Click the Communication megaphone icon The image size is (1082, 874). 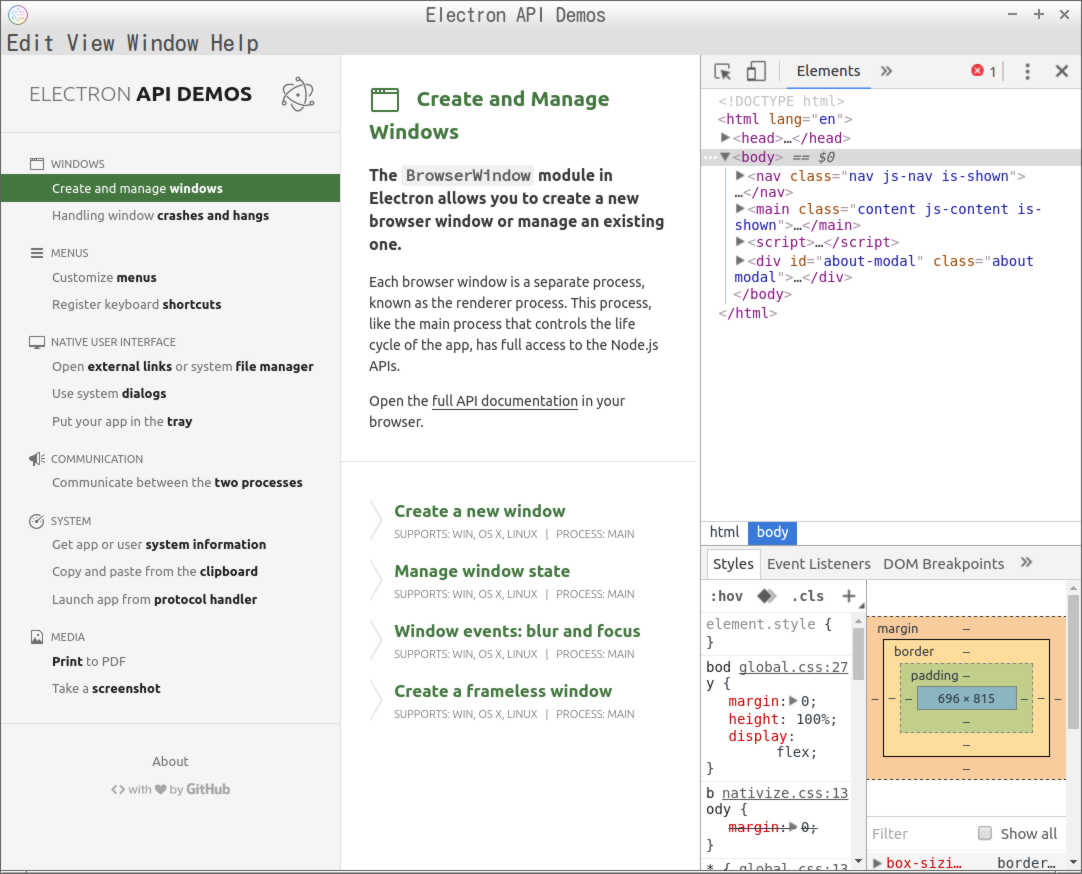(x=37, y=459)
